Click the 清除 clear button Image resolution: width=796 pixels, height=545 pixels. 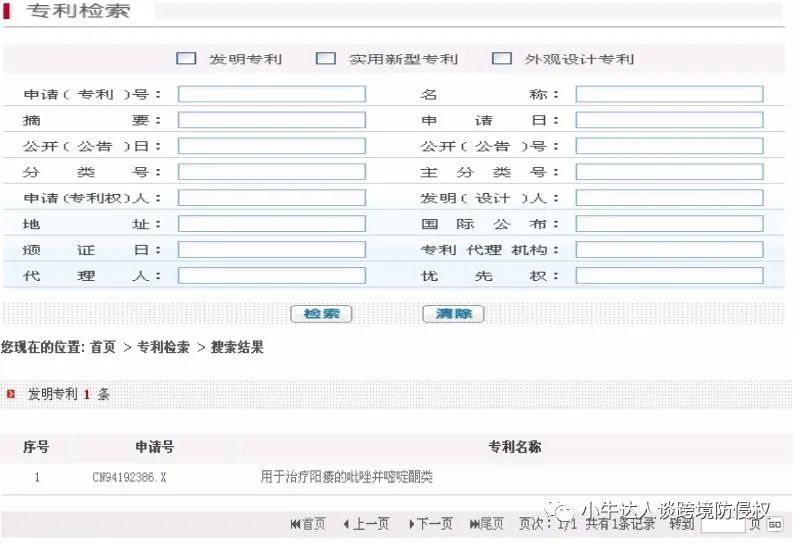coord(453,314)
